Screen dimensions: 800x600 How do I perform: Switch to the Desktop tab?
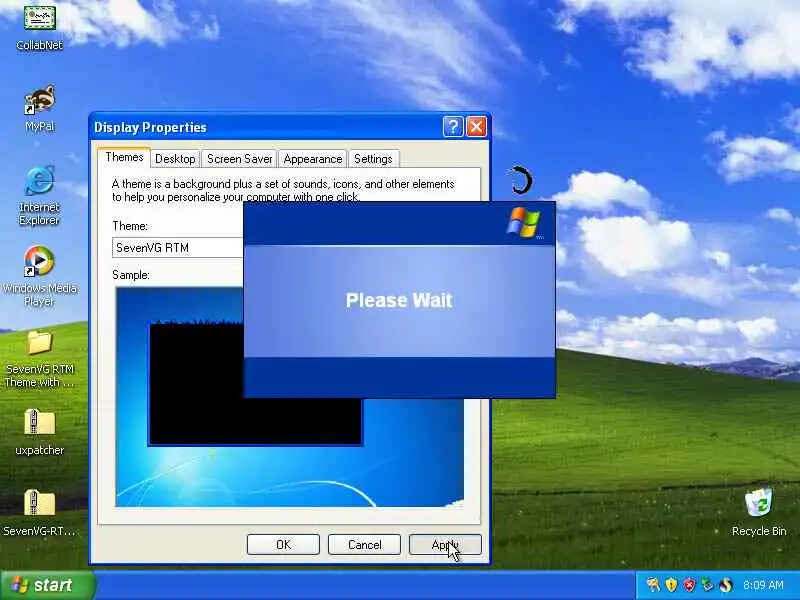click(175, 159)
